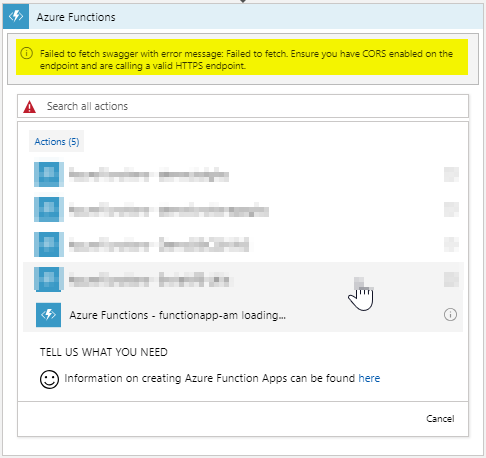Click the functionapp-am Azure Functions icon
This screenshot has height=458, width=486.
(x=48, y=315)
